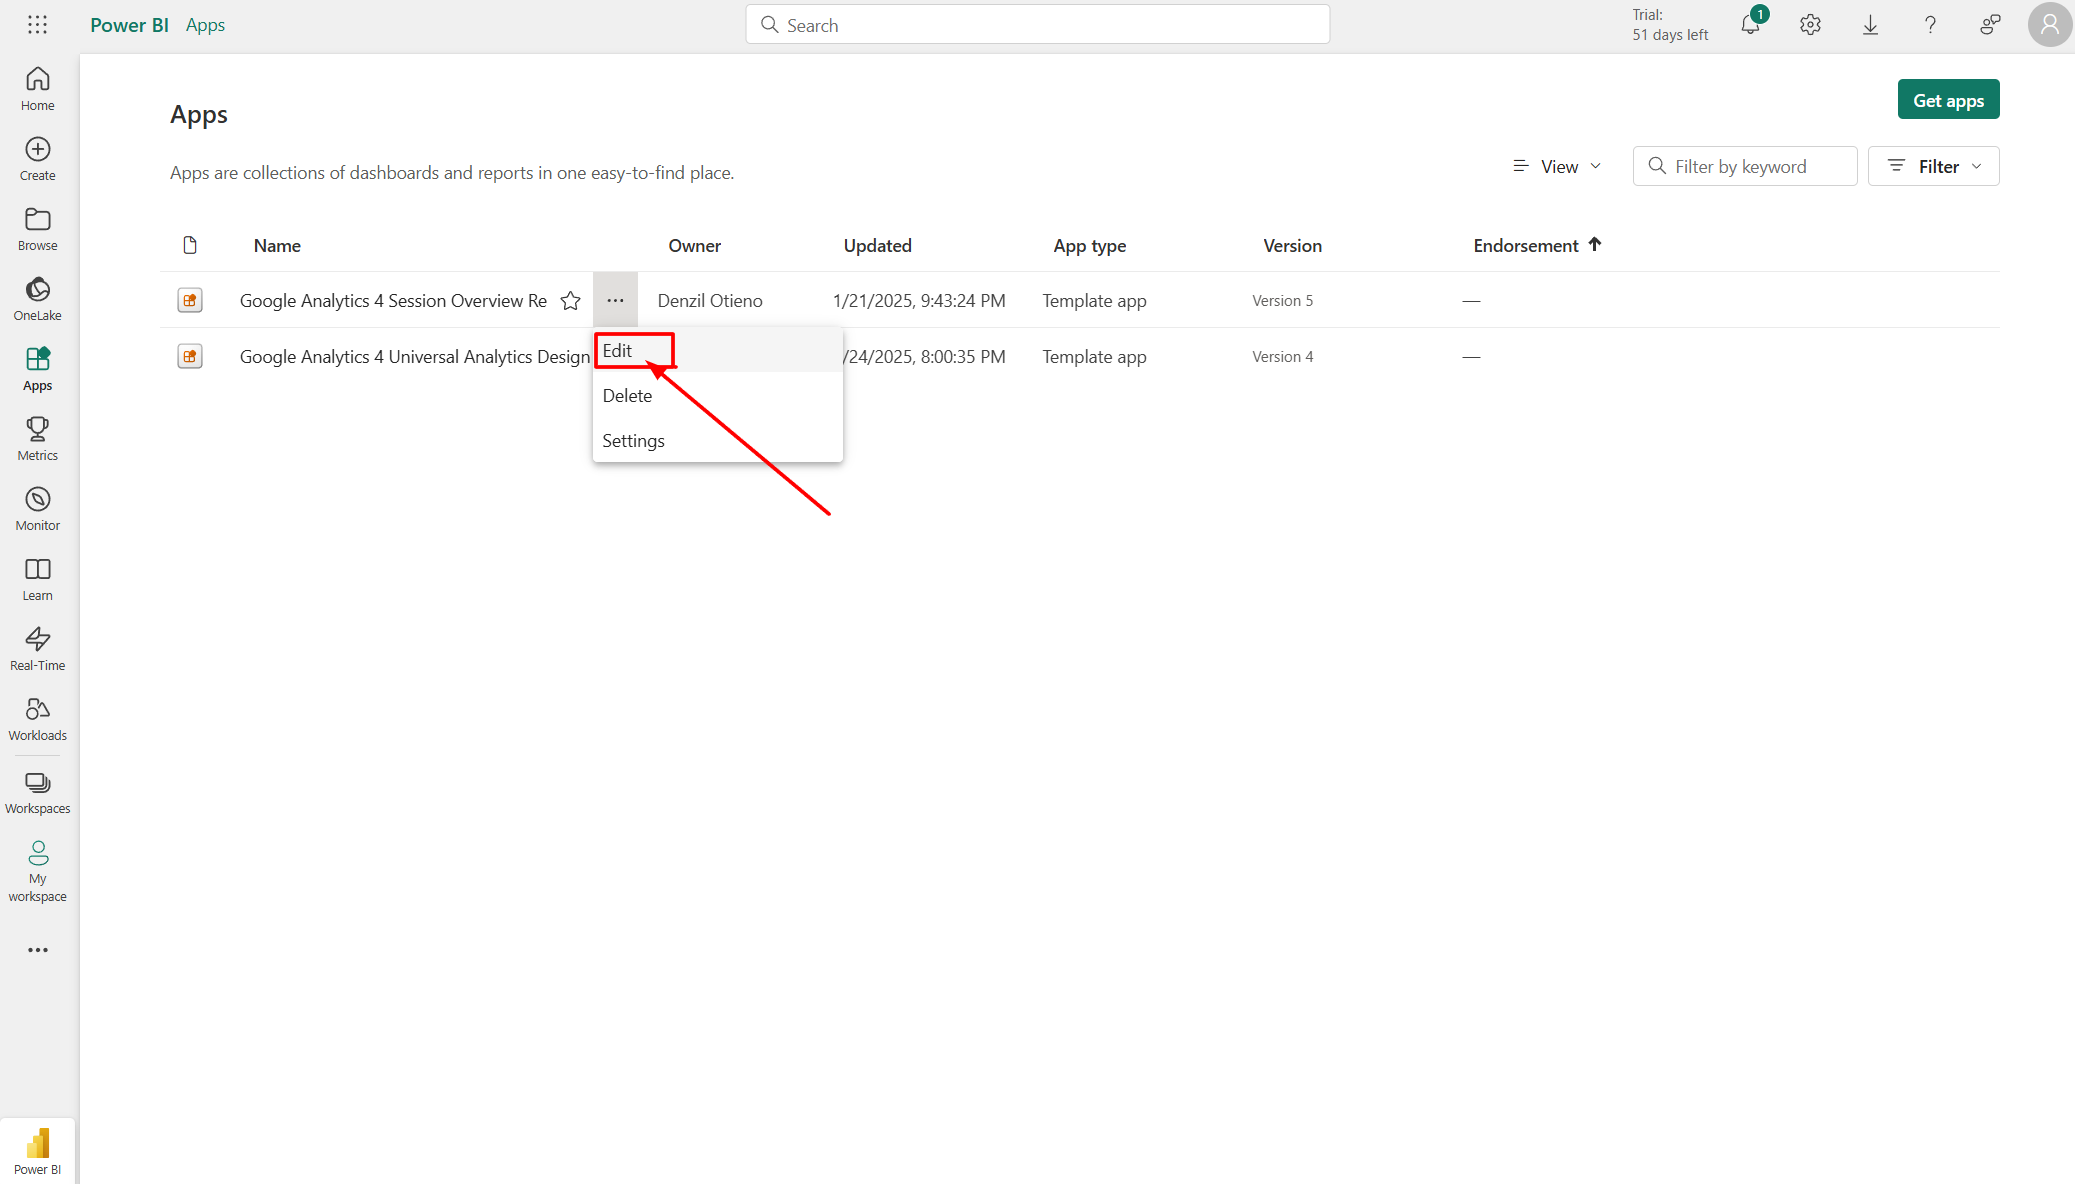The width and height of the screenshot is (2075, 1184).
Task: Click Denzil Otieno owner cell
Action: pyautogui.click(x=710, y=301)
